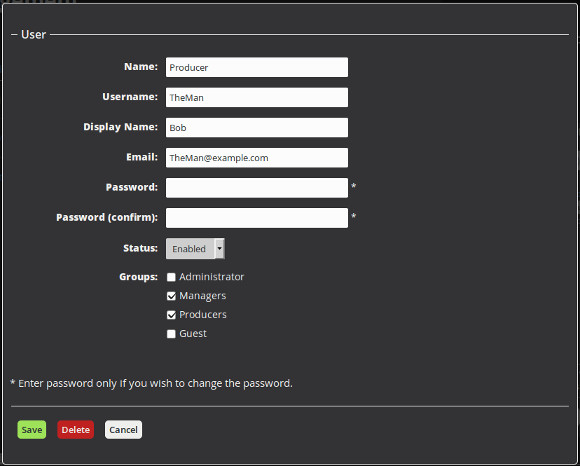Click the Managers label text
This screenshot has height=466, width=580.
point(203,296)
